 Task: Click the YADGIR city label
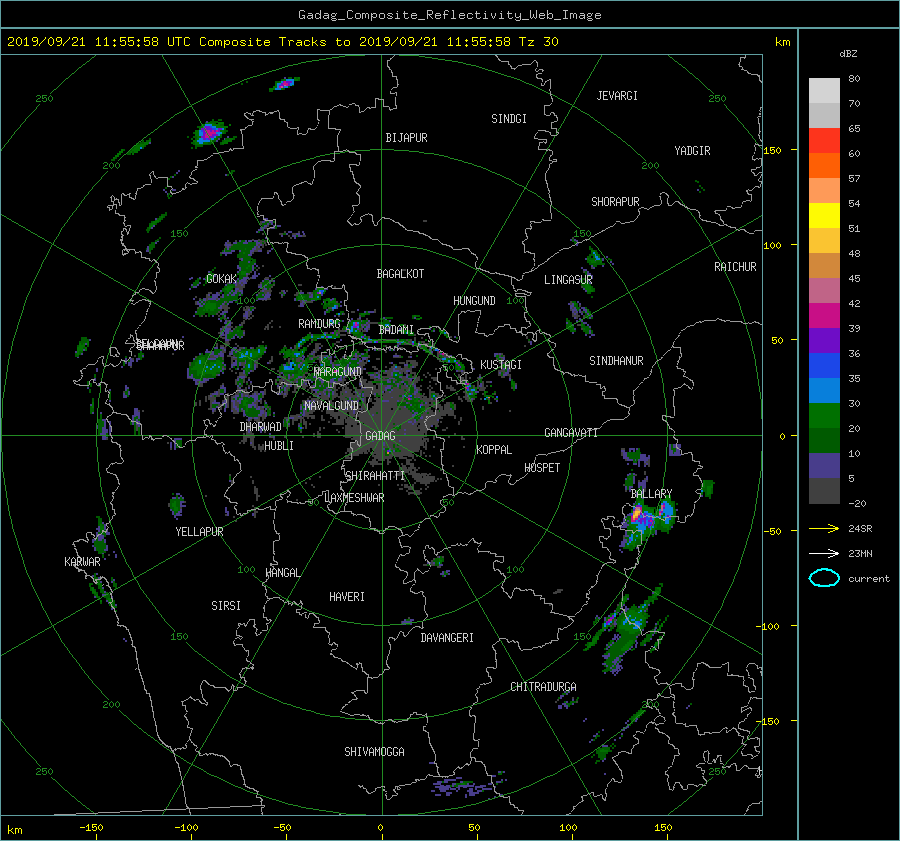(692, 151)
